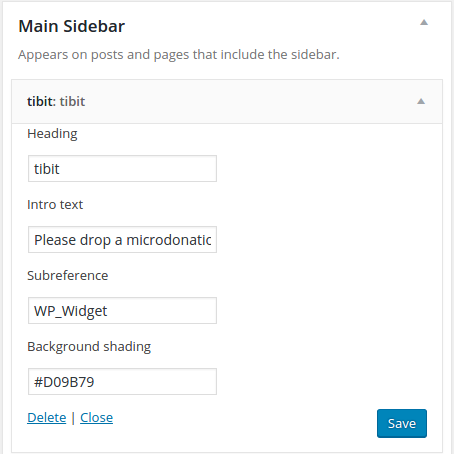Image resolution: width=454 pixels, height=454 pixels.
Task: Click the Background shading label
Action: pos(89,347)
